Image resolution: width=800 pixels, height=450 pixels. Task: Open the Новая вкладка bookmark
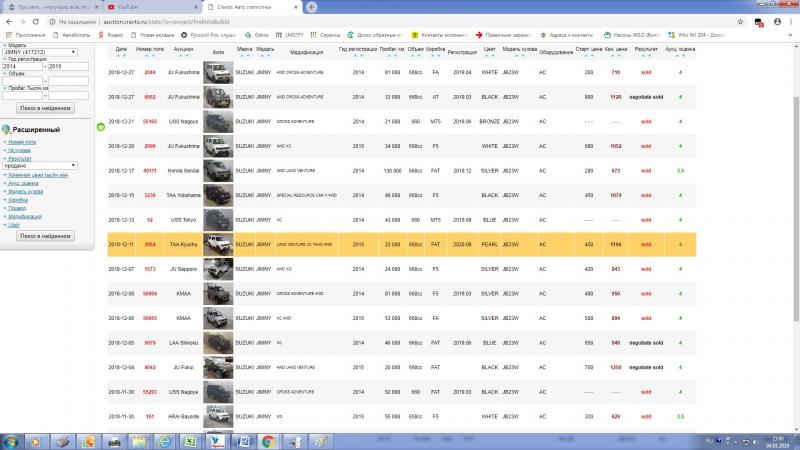click(153, 35)
